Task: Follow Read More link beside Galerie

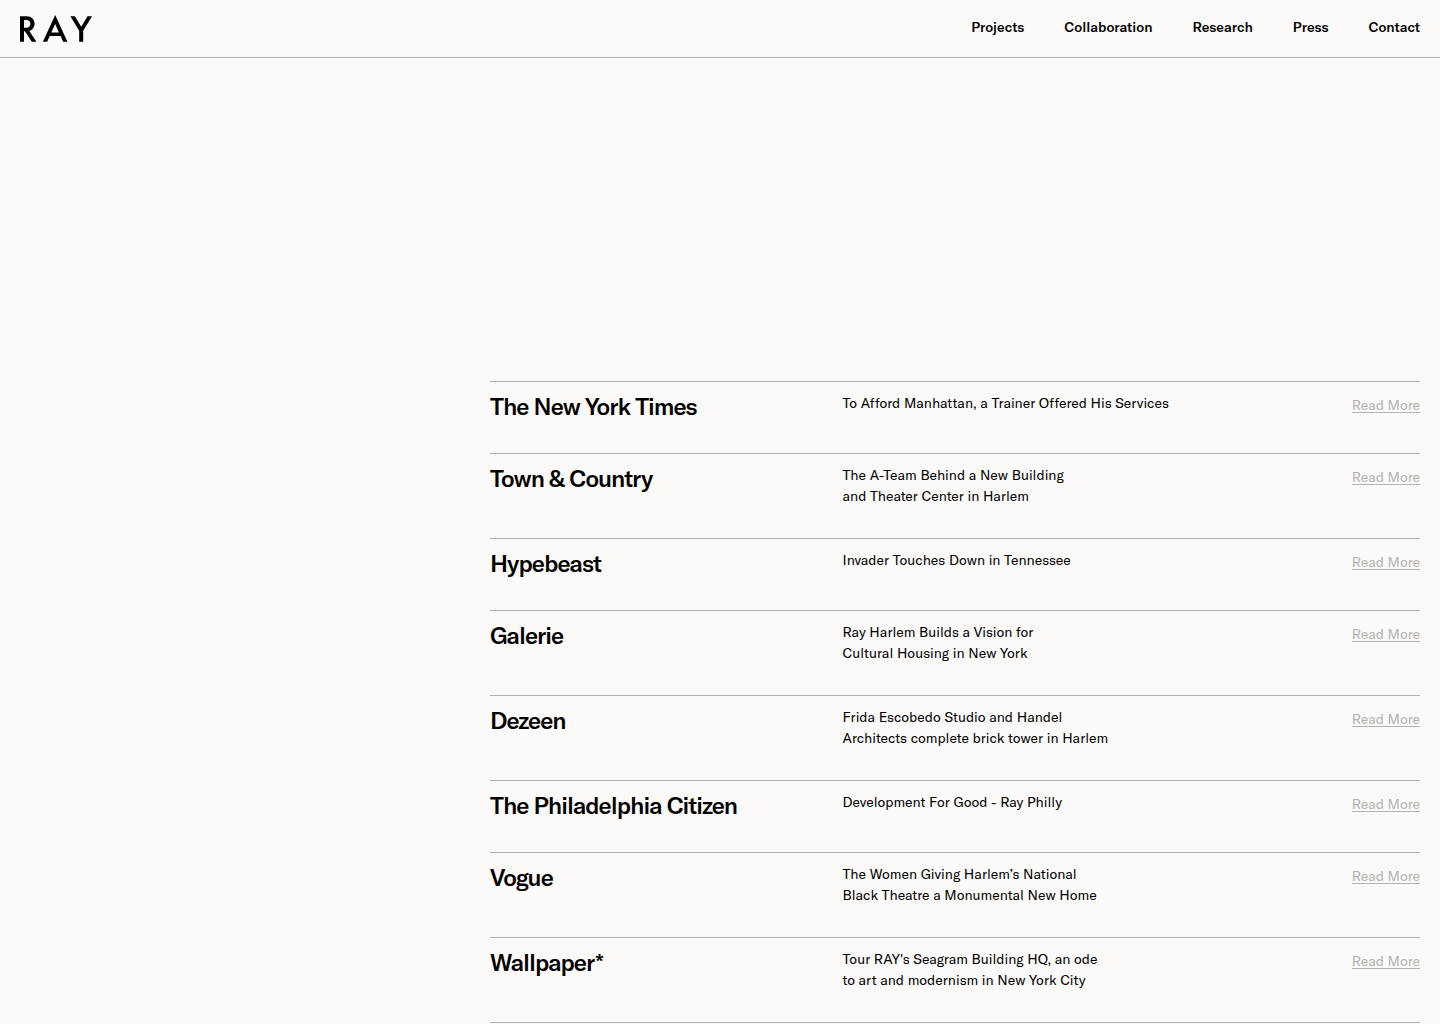Action: tap(1385, 635)
